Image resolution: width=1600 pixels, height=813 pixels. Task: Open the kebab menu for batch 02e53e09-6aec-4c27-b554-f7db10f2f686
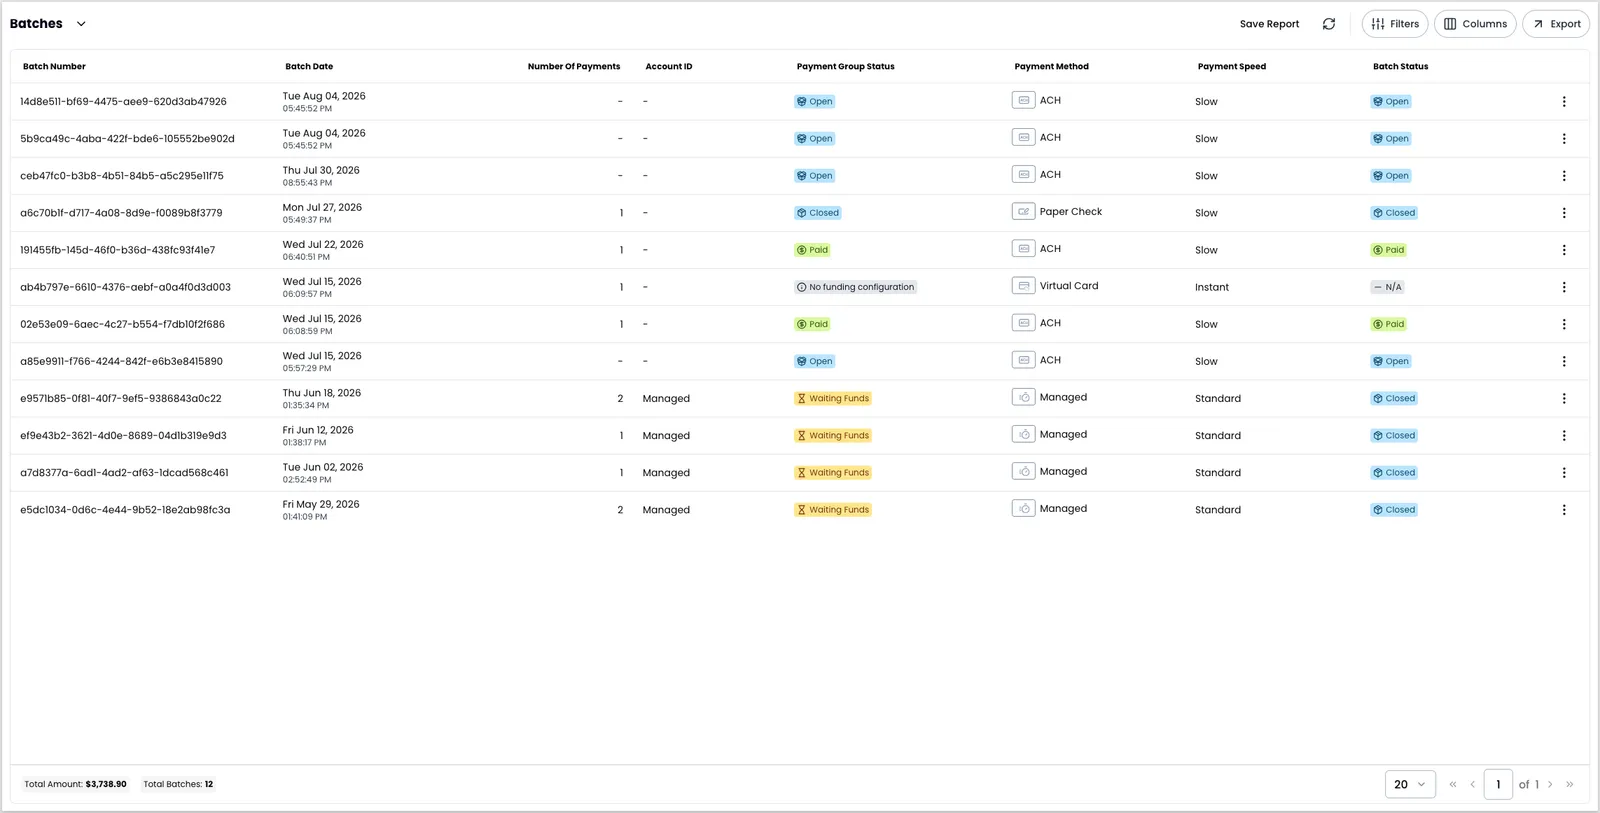[x=1564, y=324]
